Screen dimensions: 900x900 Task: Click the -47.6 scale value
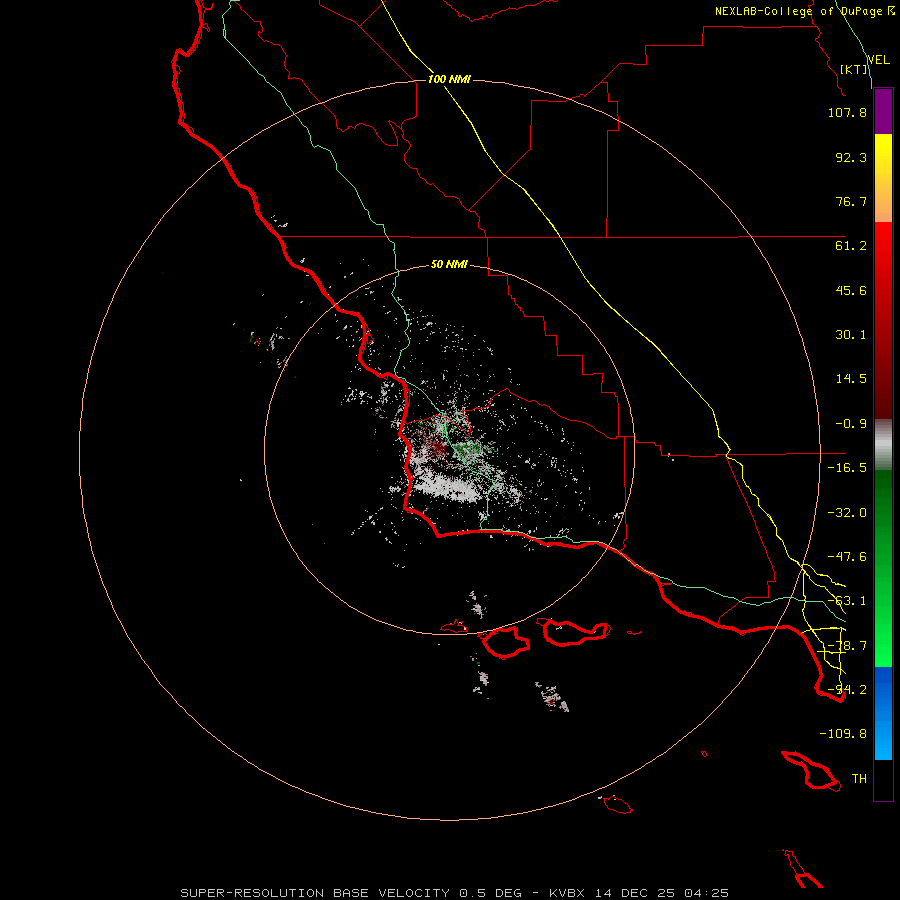(847, 557)
